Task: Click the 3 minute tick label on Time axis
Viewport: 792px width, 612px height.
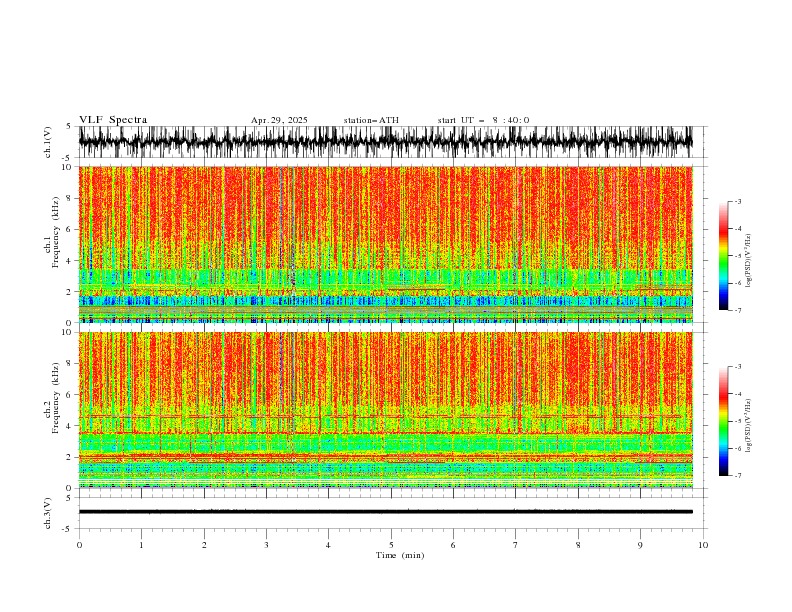Action: pos(266,545)
